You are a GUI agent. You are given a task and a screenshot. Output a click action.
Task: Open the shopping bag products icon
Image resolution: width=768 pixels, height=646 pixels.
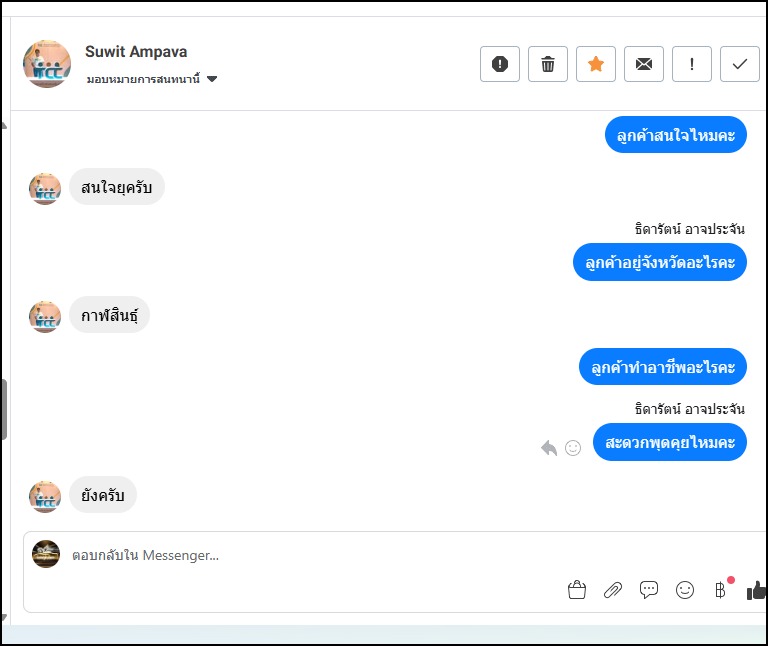[x=576, y=590]
